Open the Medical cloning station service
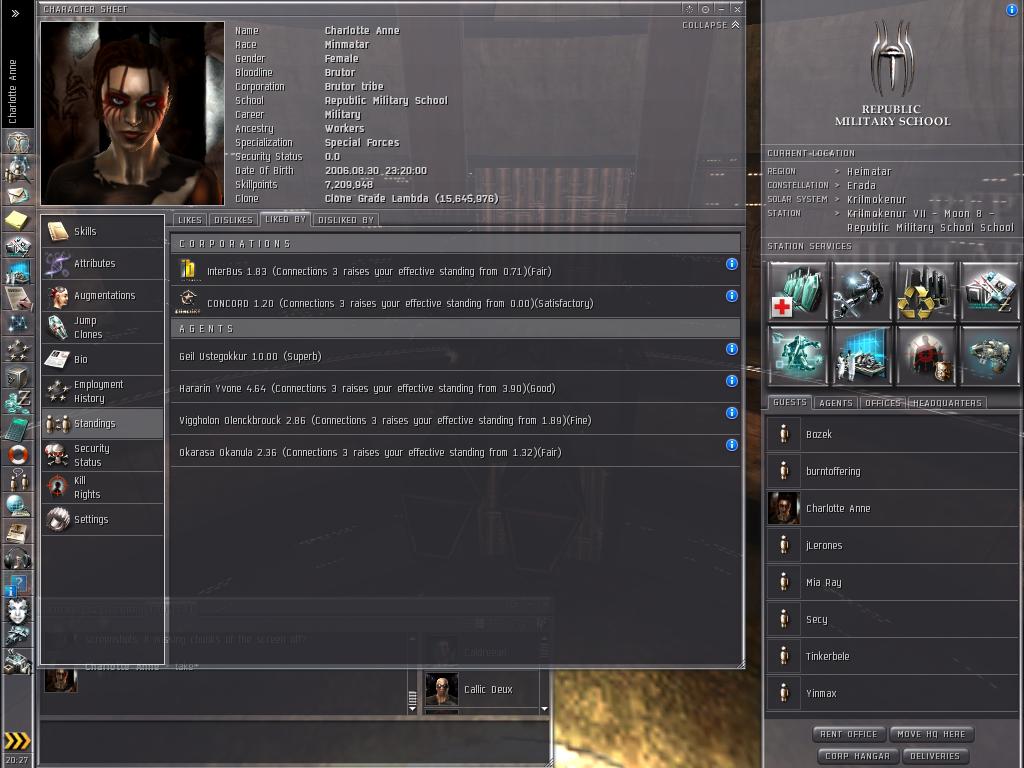This screenshot has height=768, width=1024. point(797,291)
